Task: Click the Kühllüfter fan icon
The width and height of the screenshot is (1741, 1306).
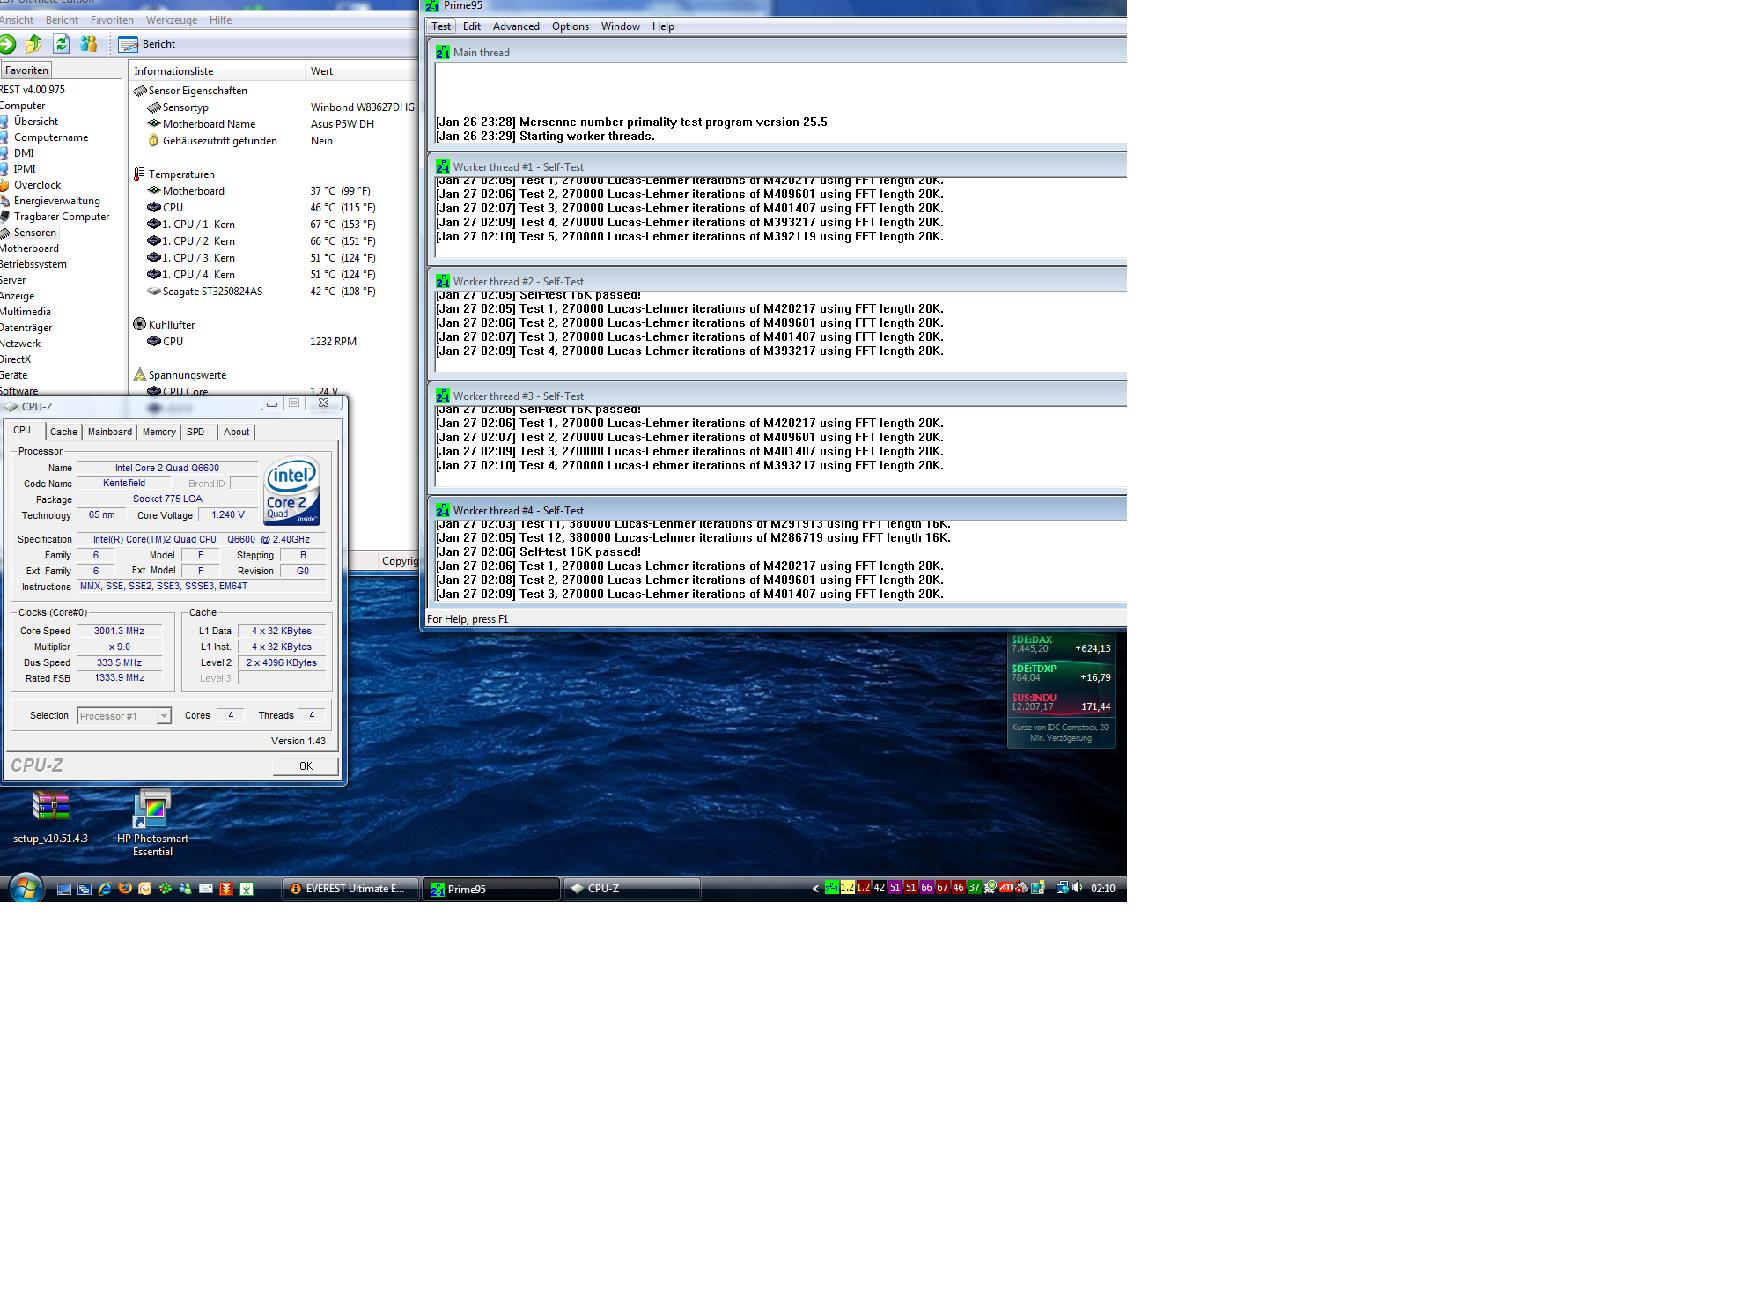Action: 140,324
